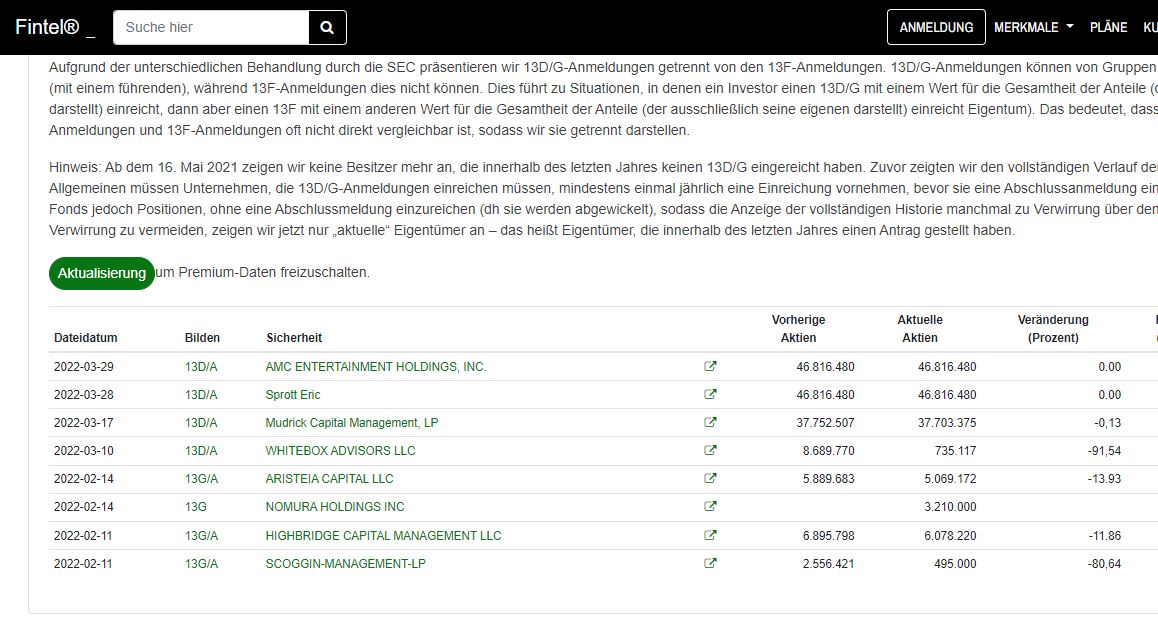Open external link icon for Whitebox Advisors row
1158x642 pixels.
click(x=710, y=451)
